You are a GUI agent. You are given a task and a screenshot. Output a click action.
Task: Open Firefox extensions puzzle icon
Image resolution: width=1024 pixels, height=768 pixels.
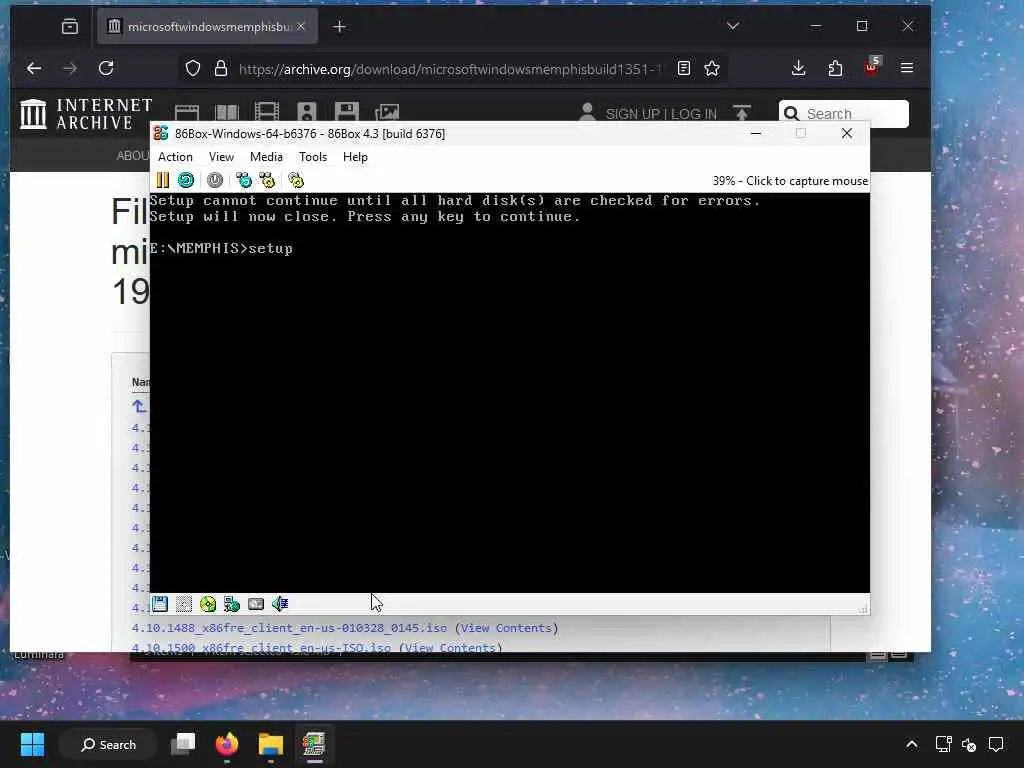click(835, 69)
